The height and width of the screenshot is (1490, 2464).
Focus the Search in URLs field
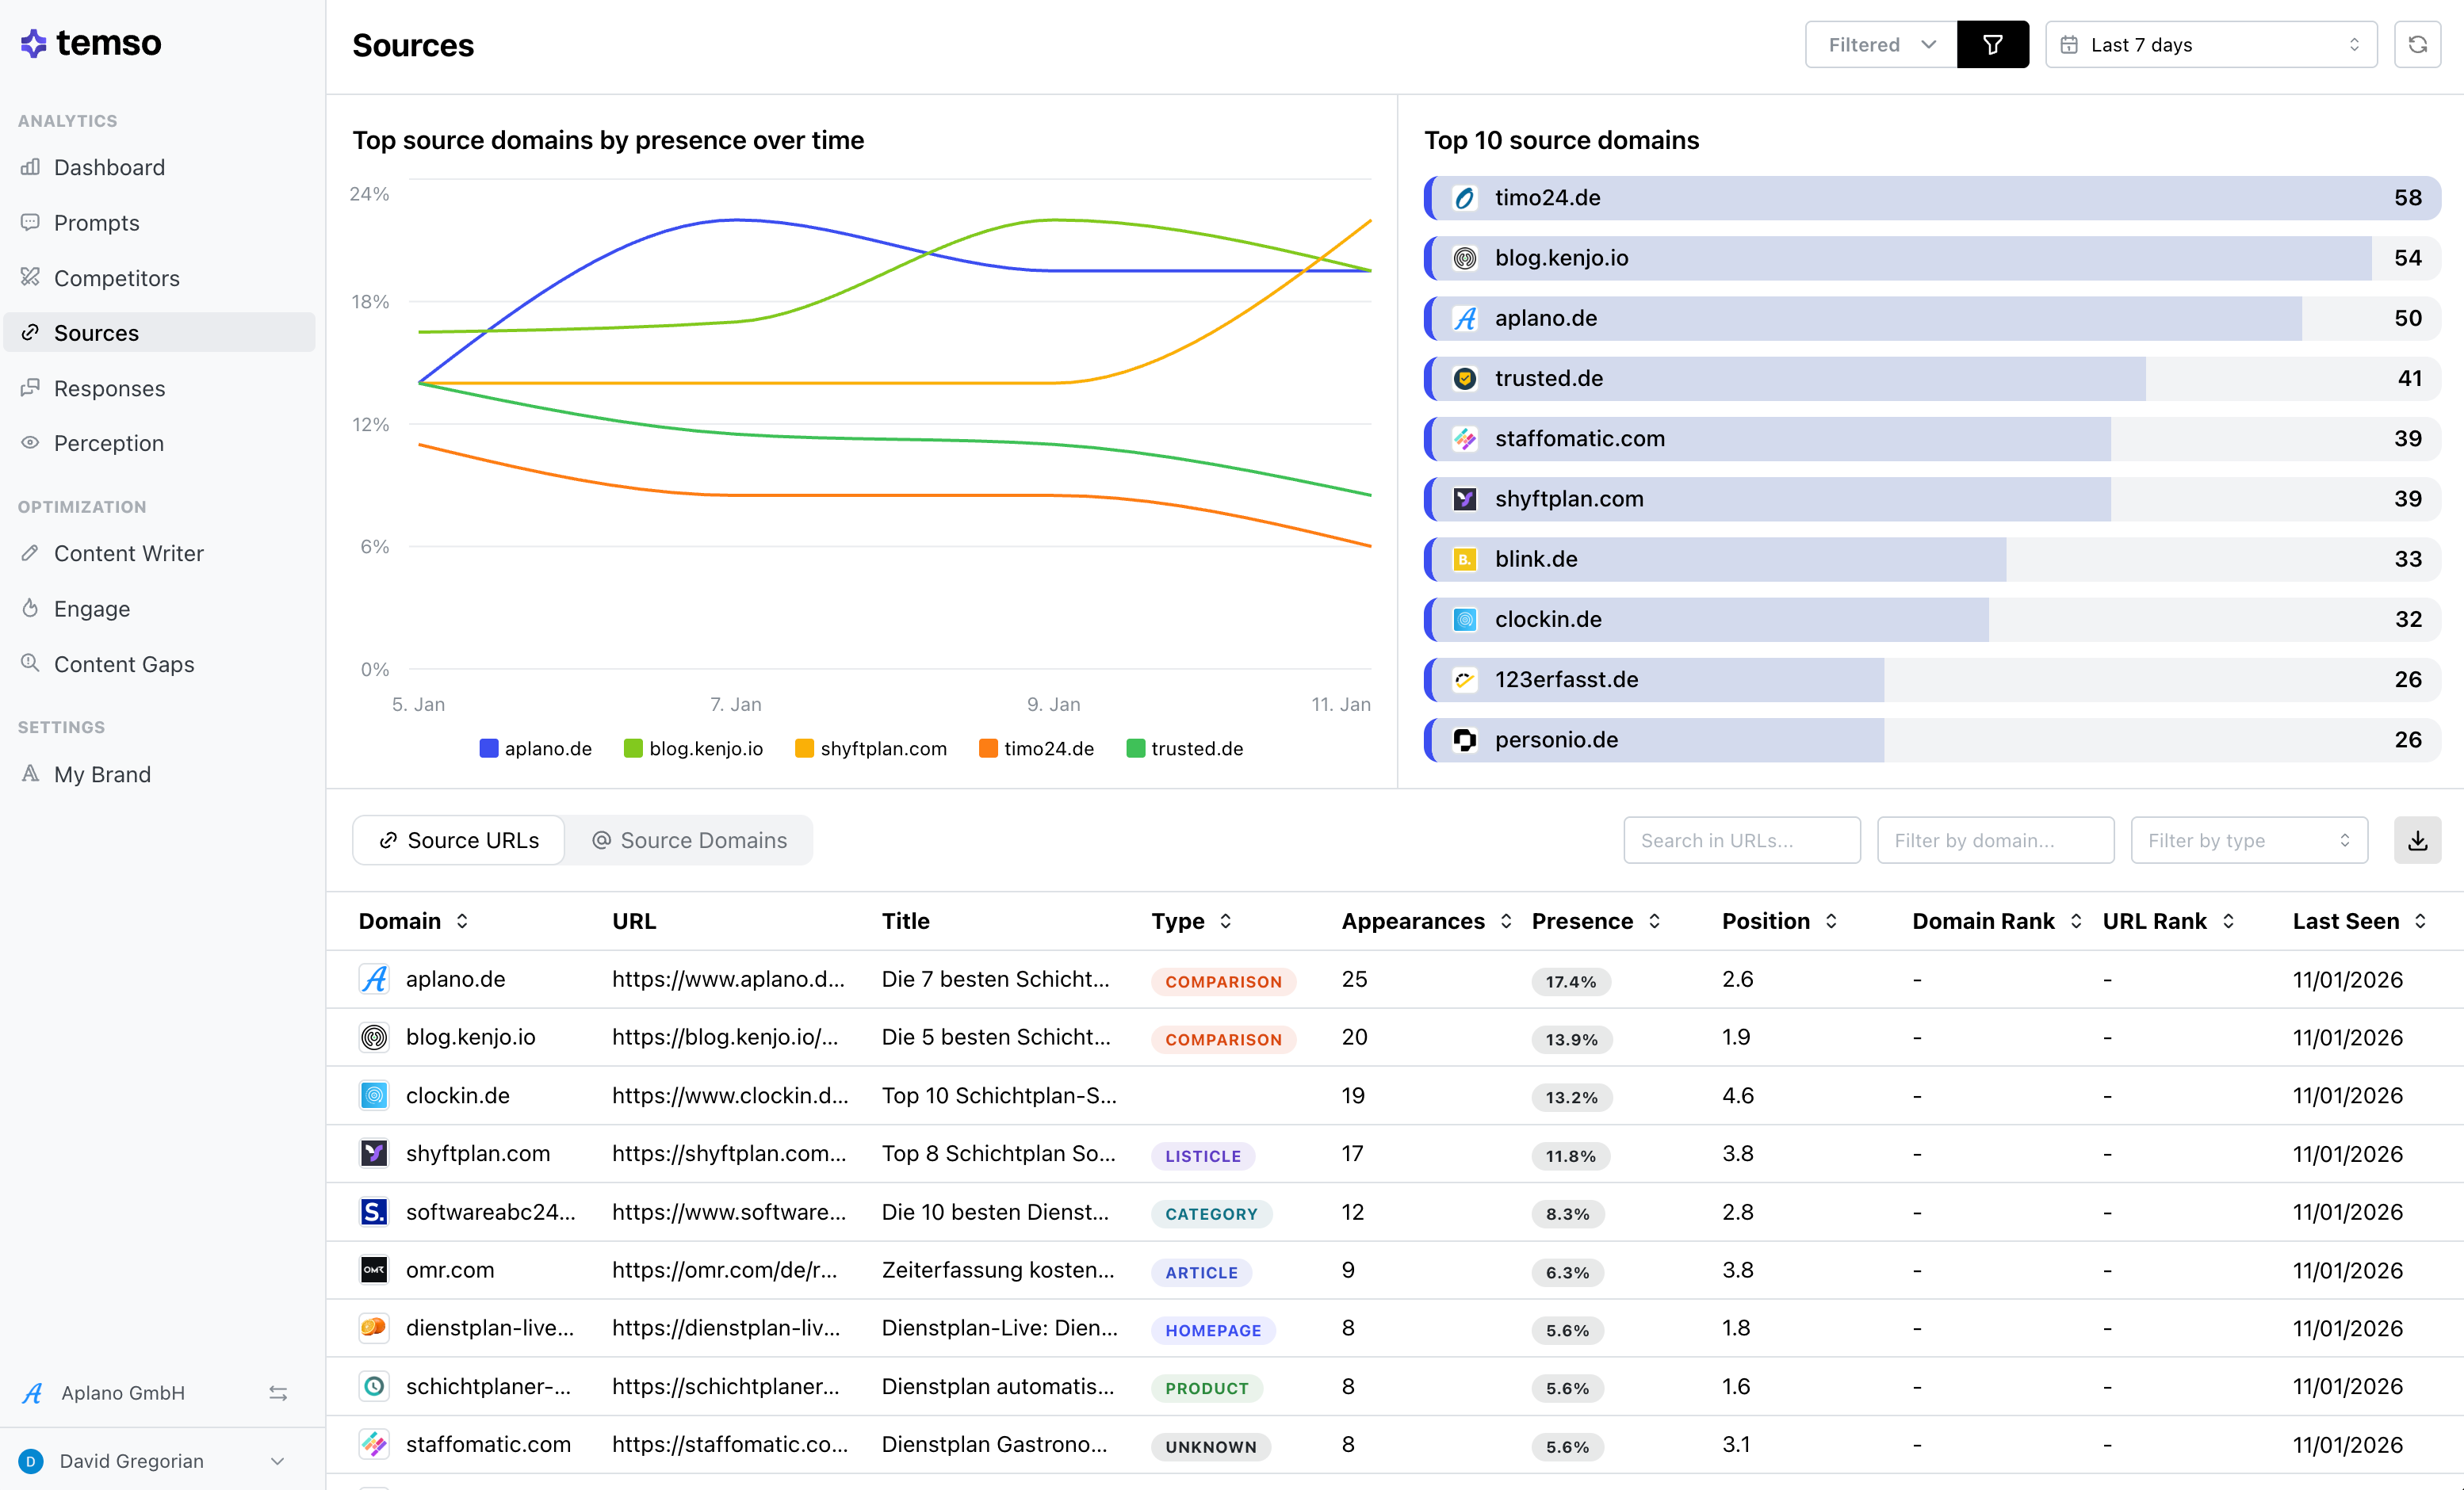tap(1741, 840)
